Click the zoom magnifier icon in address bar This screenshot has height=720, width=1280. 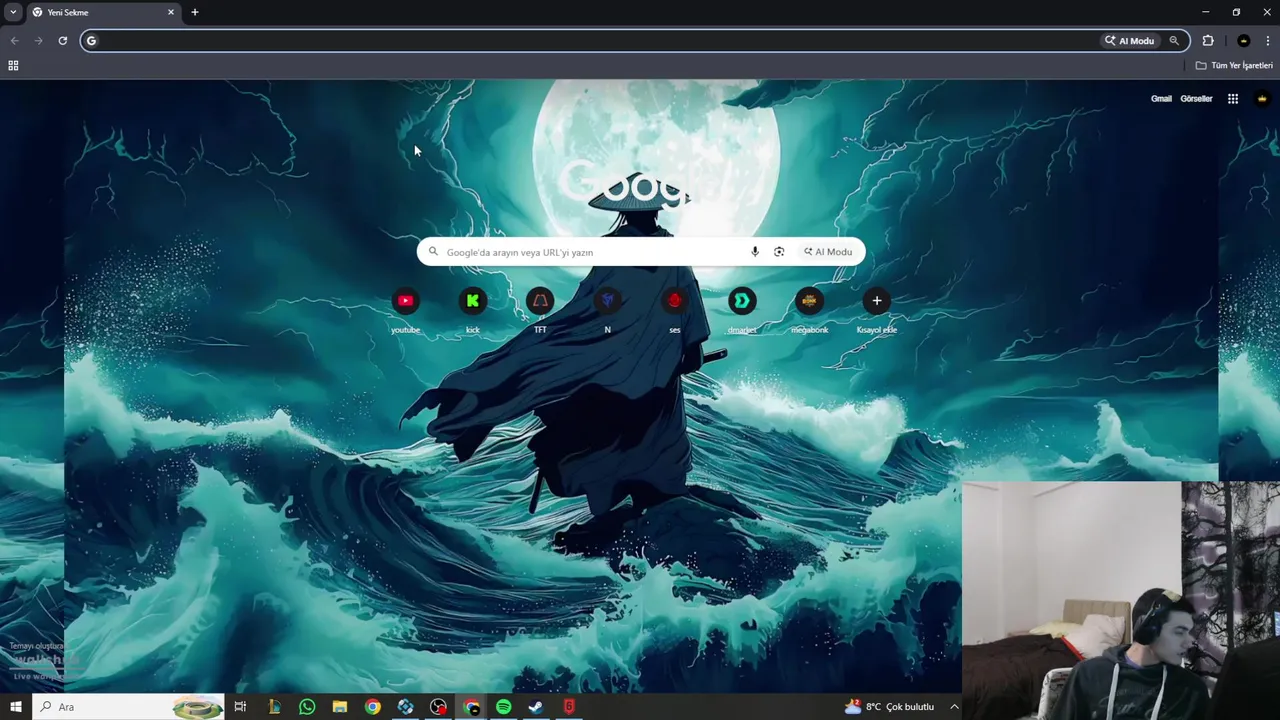point(1174,41)
